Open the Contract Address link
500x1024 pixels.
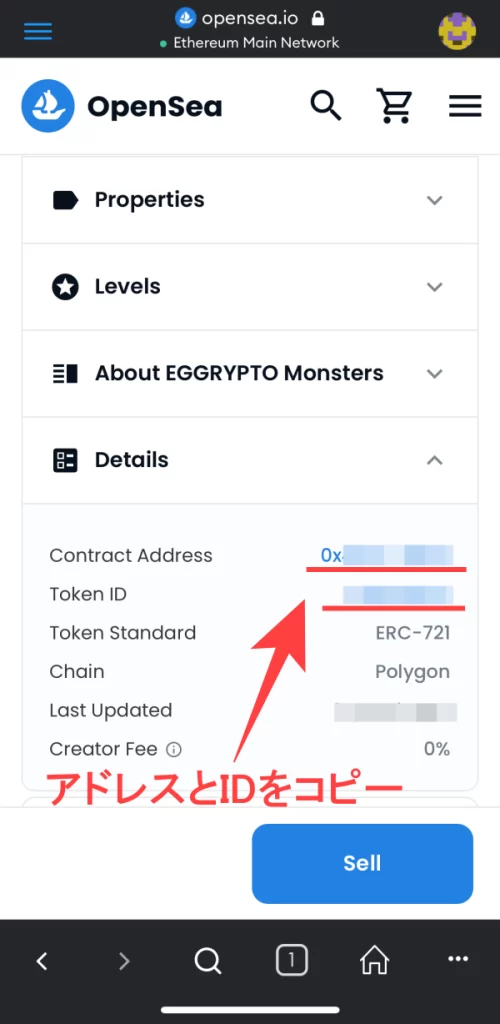[386, 556]
